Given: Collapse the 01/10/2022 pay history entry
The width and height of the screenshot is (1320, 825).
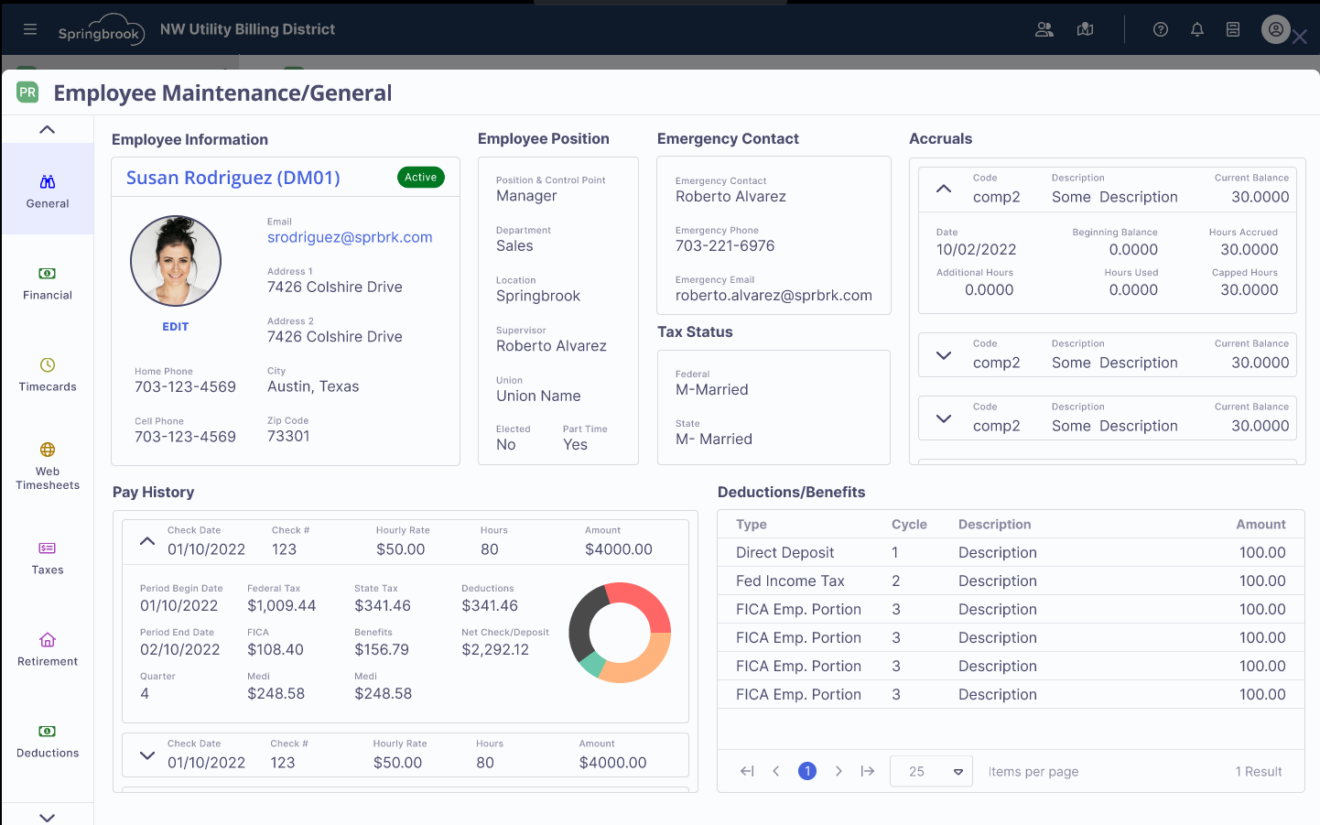Looking at the screenshot, I should pos(147,540).
